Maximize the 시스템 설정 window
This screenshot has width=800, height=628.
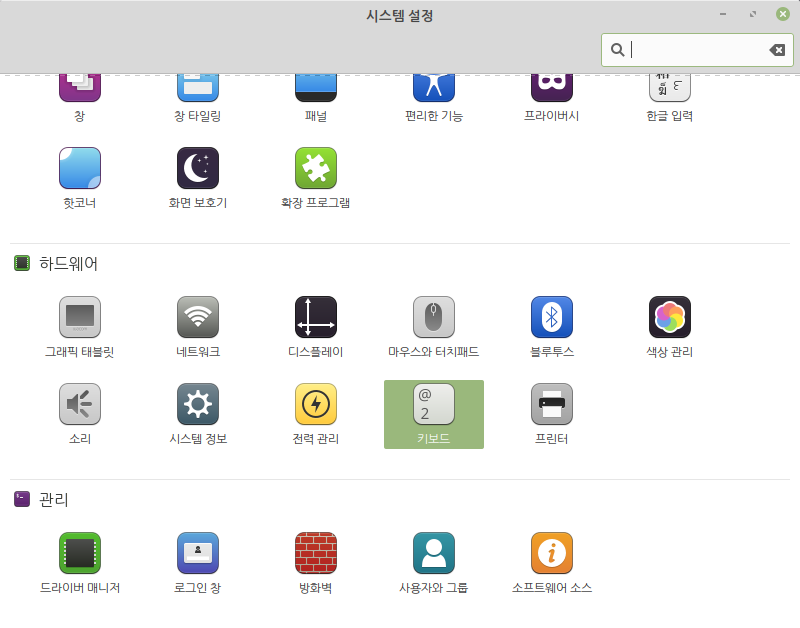[x=753, y=14]
